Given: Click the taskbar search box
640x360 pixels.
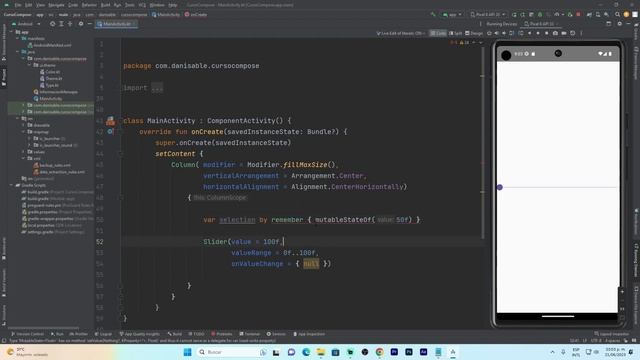Looking at the screenshot, I should [x=232, y=352].
